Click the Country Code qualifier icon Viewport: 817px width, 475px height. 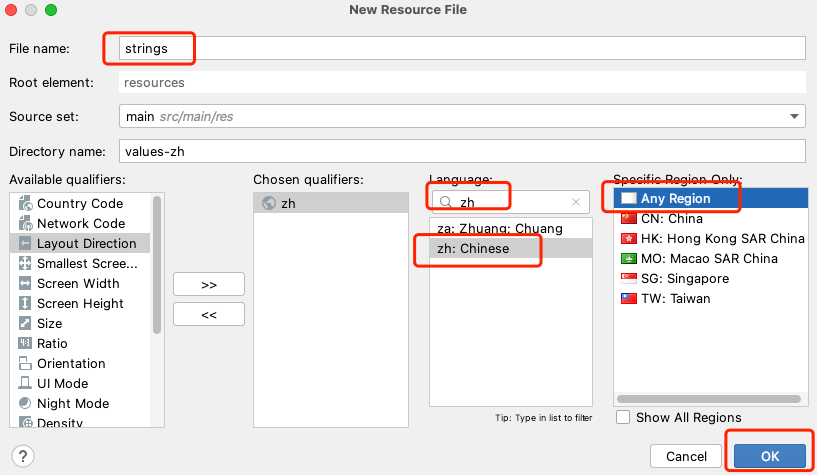pyautogui.click(x=25, y=204)
